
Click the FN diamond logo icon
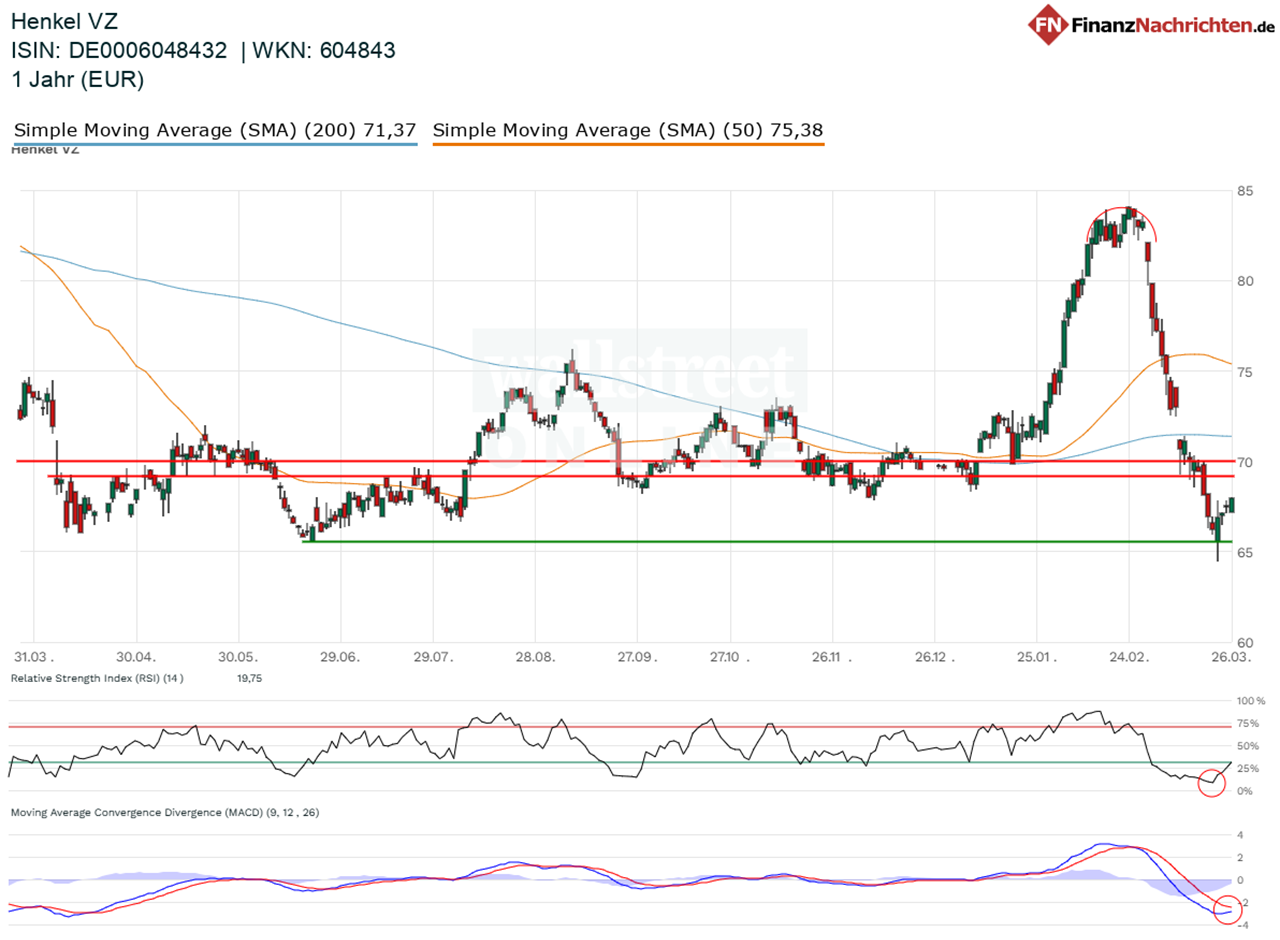click(x=1046, y=25)
